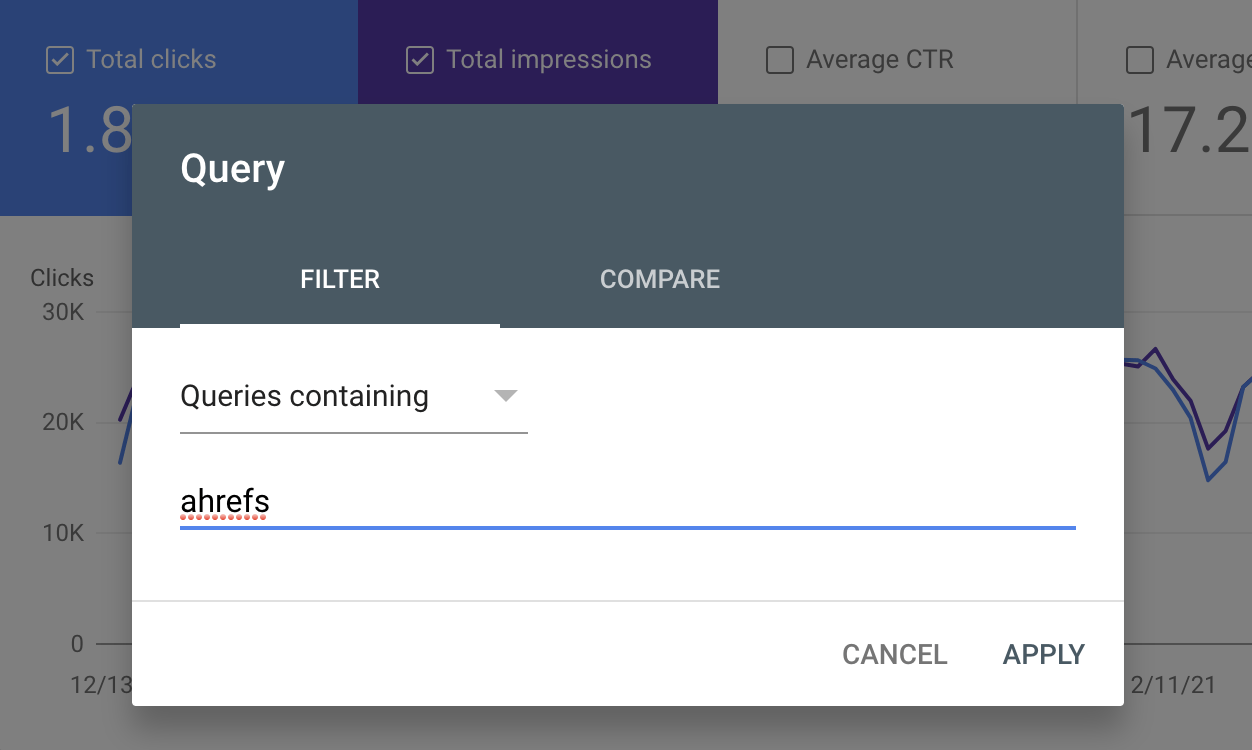Click the gray dropdown arrow triangle

[506, 396]
